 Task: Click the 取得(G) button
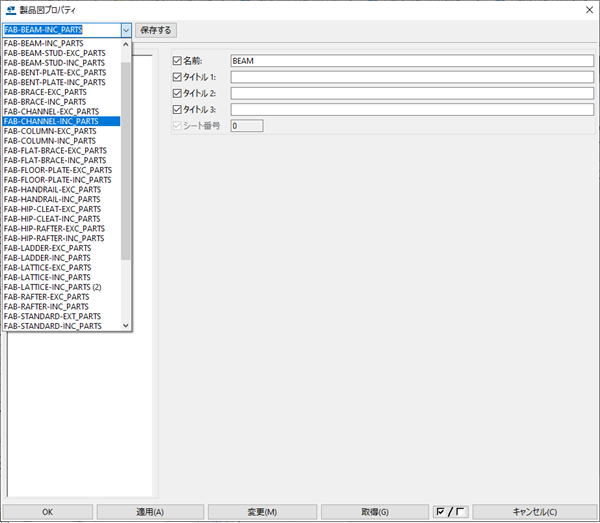click(375, 512)
